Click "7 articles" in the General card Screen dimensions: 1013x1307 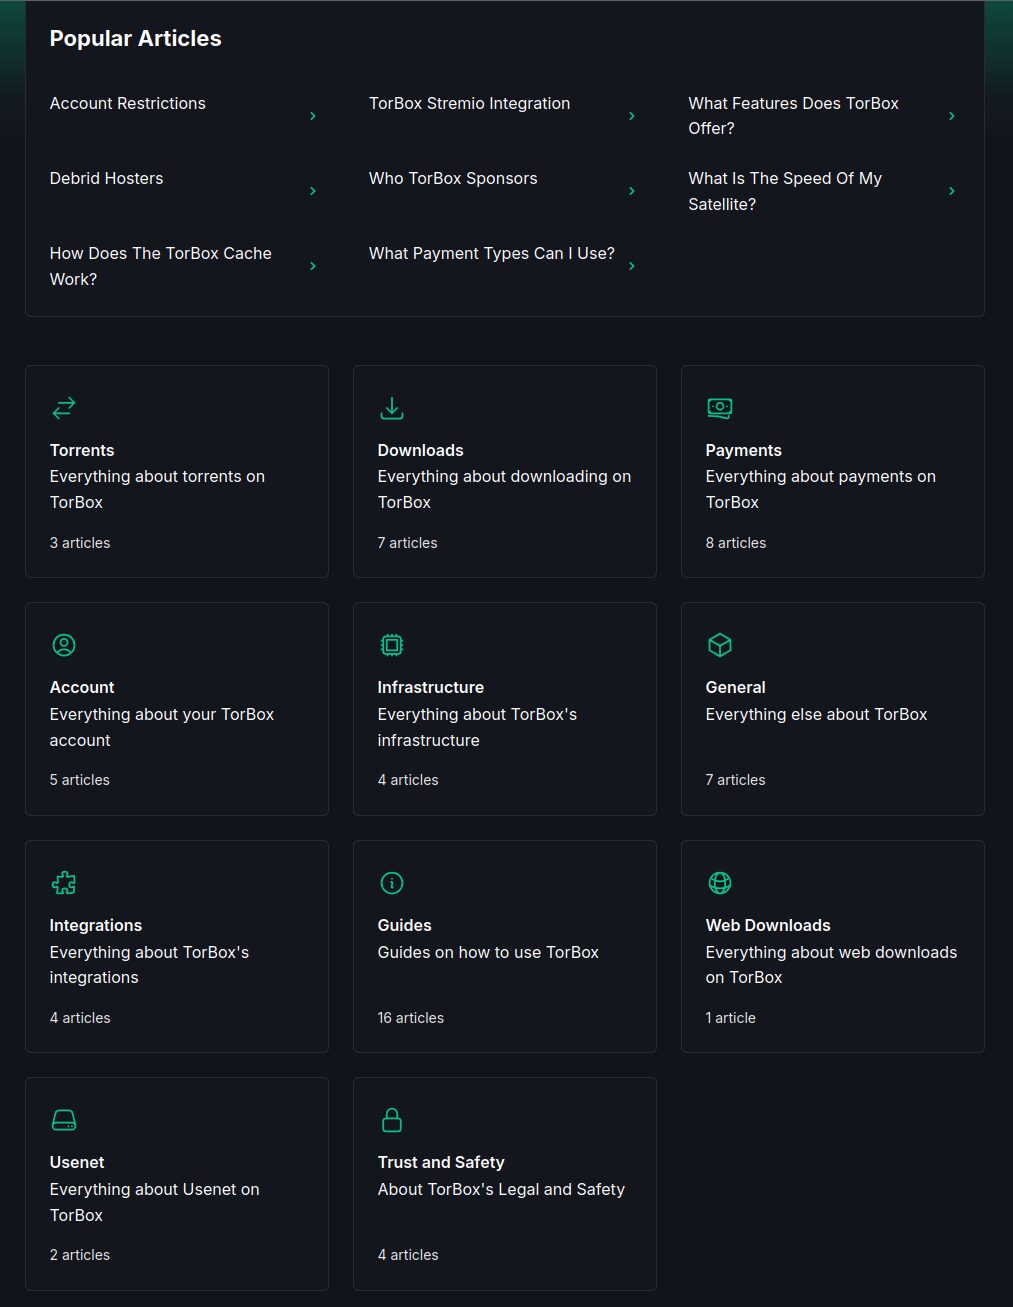(x=736, y=780)
